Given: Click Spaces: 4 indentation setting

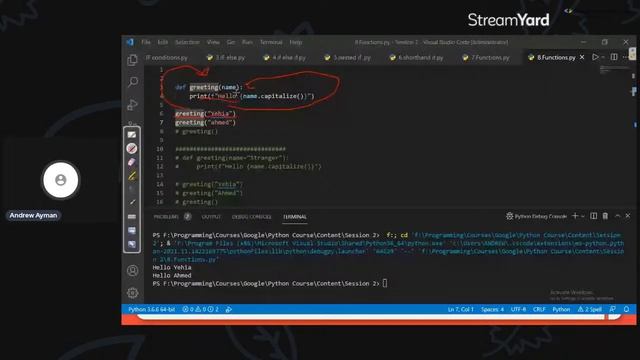Looking at the screenshot, I should point(492,309).
